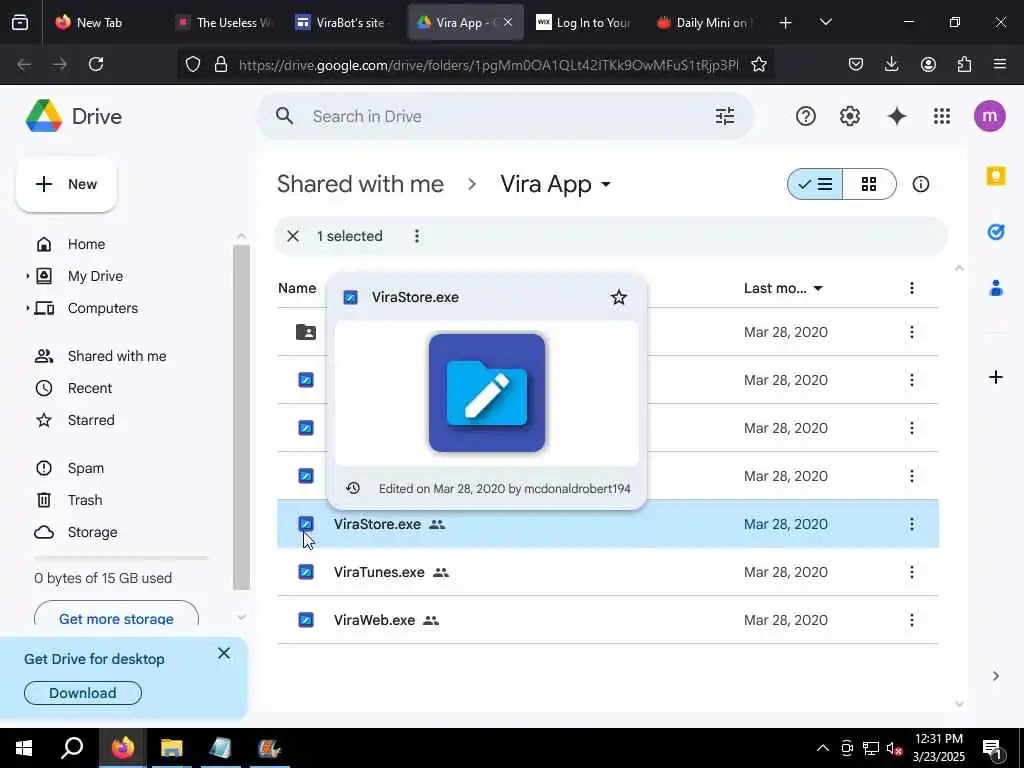
Task: Open the Support help icon
Action: (x=805, y=116)
